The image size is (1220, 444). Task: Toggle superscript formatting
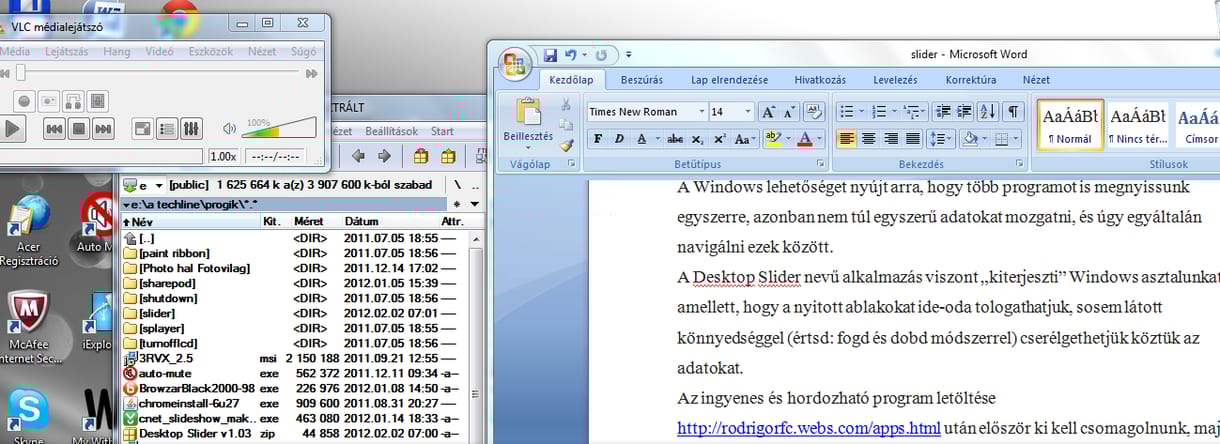coord(719,139)
